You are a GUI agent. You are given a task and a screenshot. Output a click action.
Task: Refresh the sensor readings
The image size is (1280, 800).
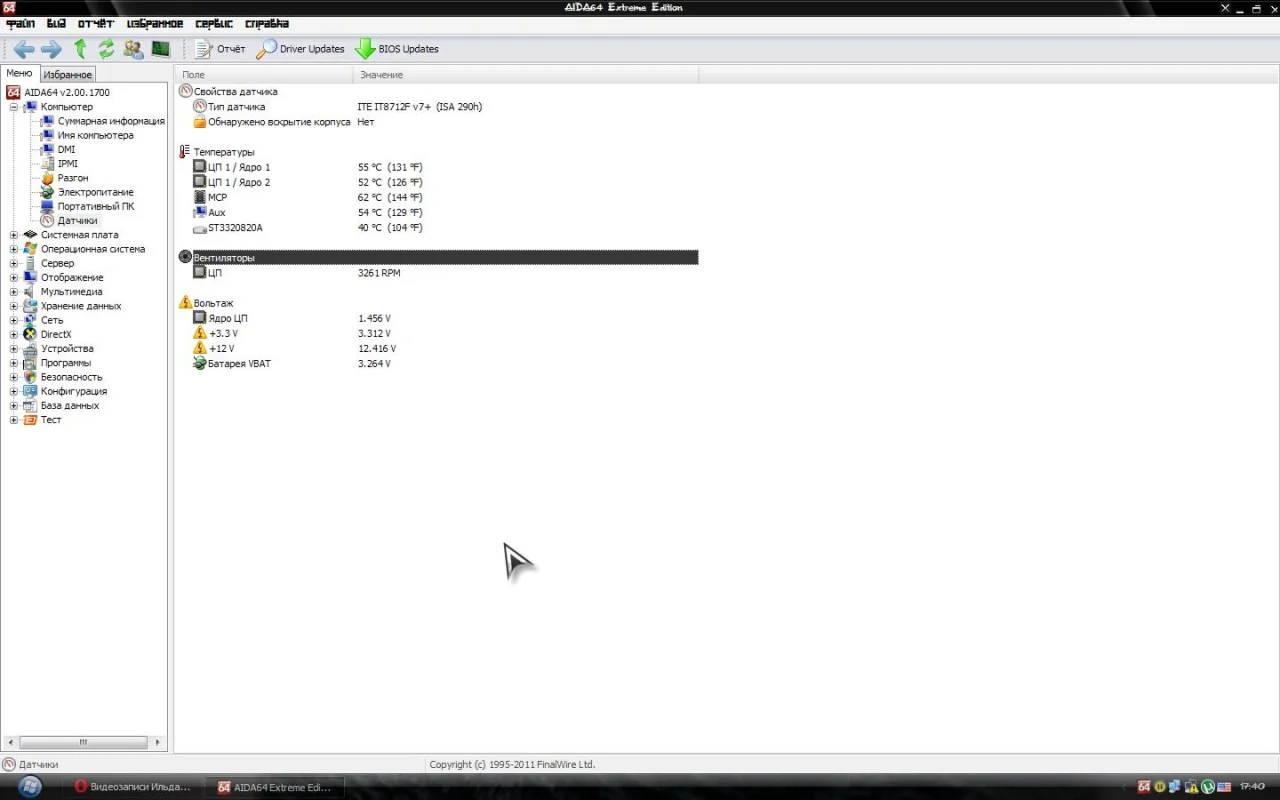click(106, 49)
